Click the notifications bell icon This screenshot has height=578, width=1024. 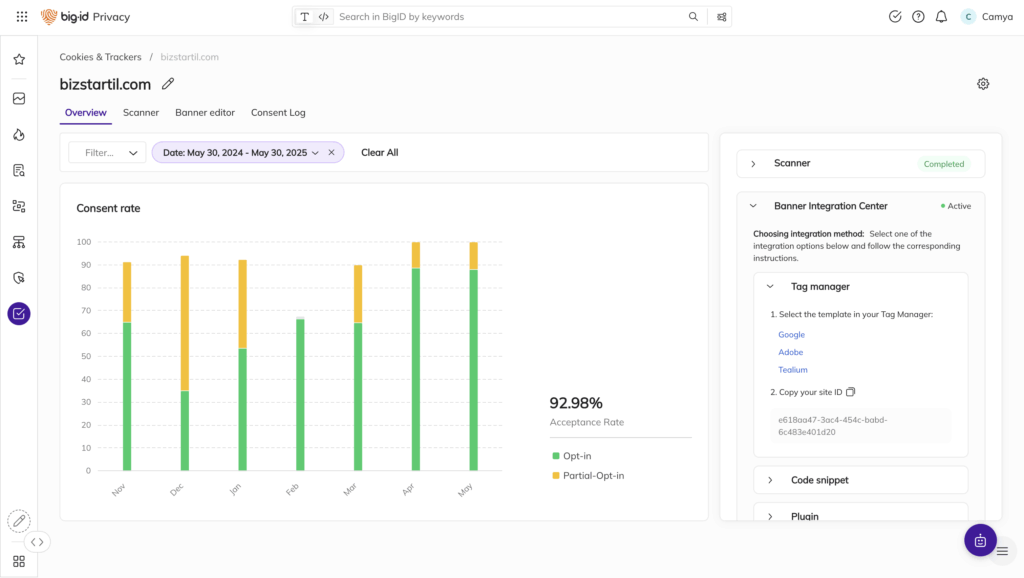[x=941, y=17]
